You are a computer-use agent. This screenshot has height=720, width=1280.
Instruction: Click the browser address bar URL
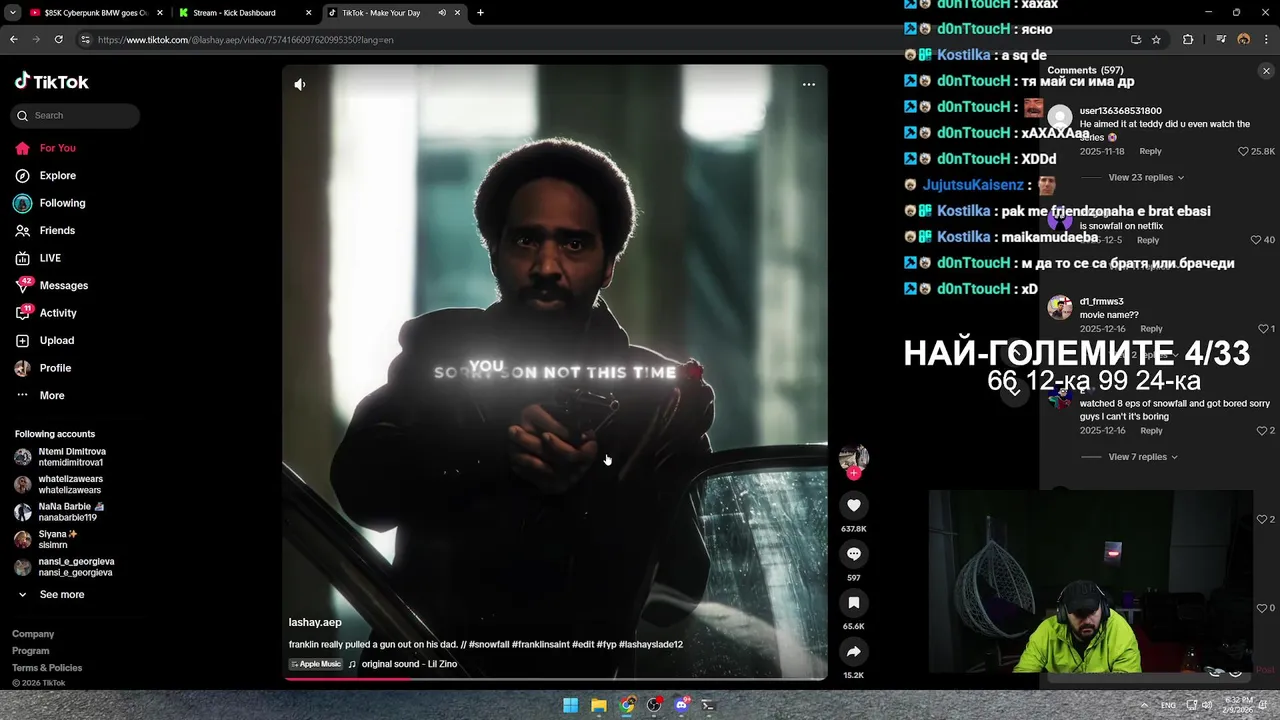[x=245, y=40]
